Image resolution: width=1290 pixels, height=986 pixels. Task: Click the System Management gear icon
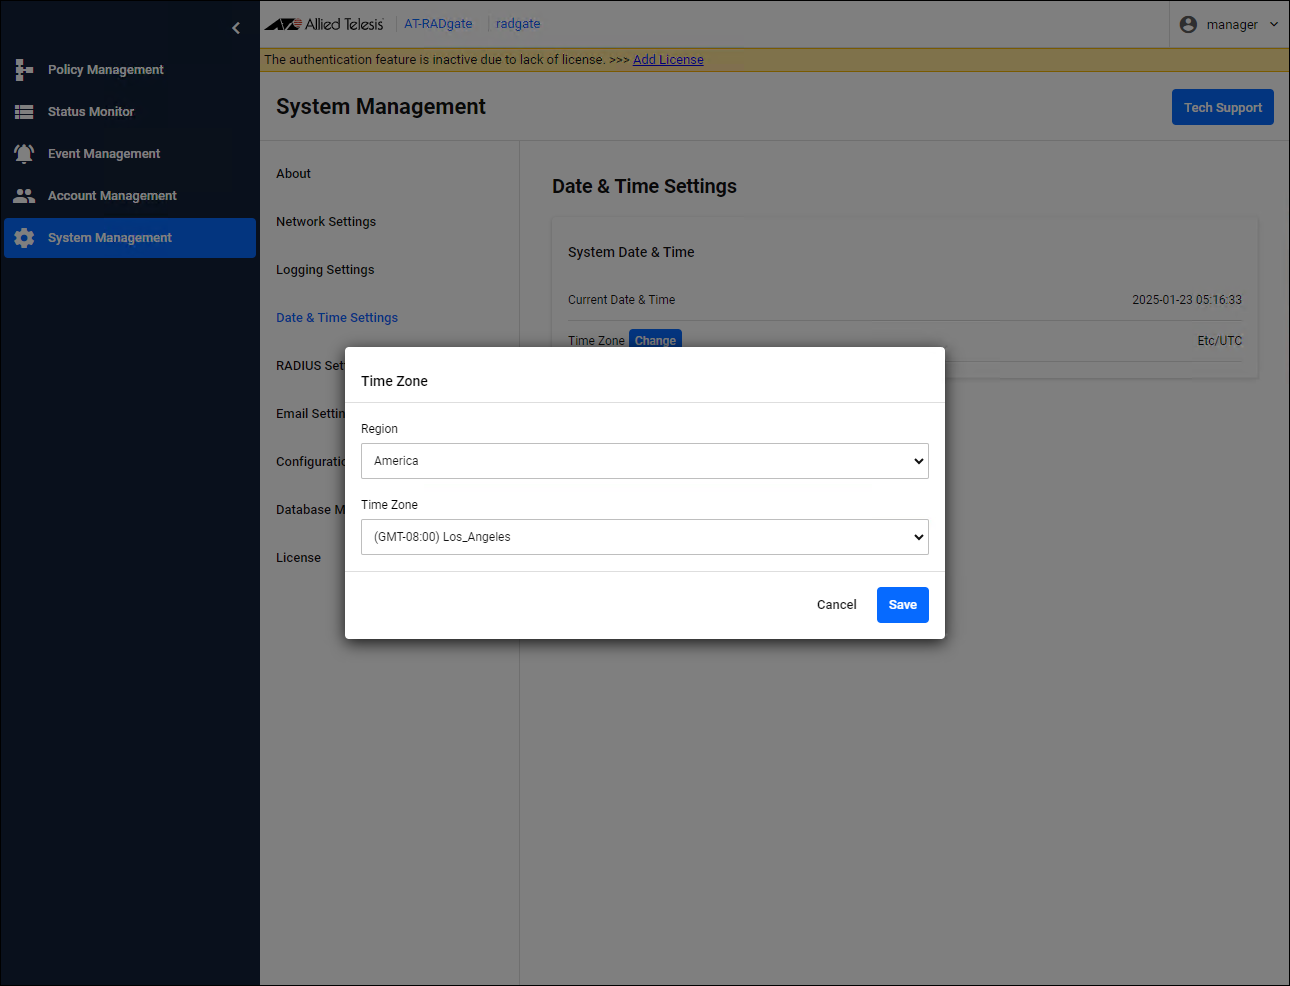(x=24, y=238)
